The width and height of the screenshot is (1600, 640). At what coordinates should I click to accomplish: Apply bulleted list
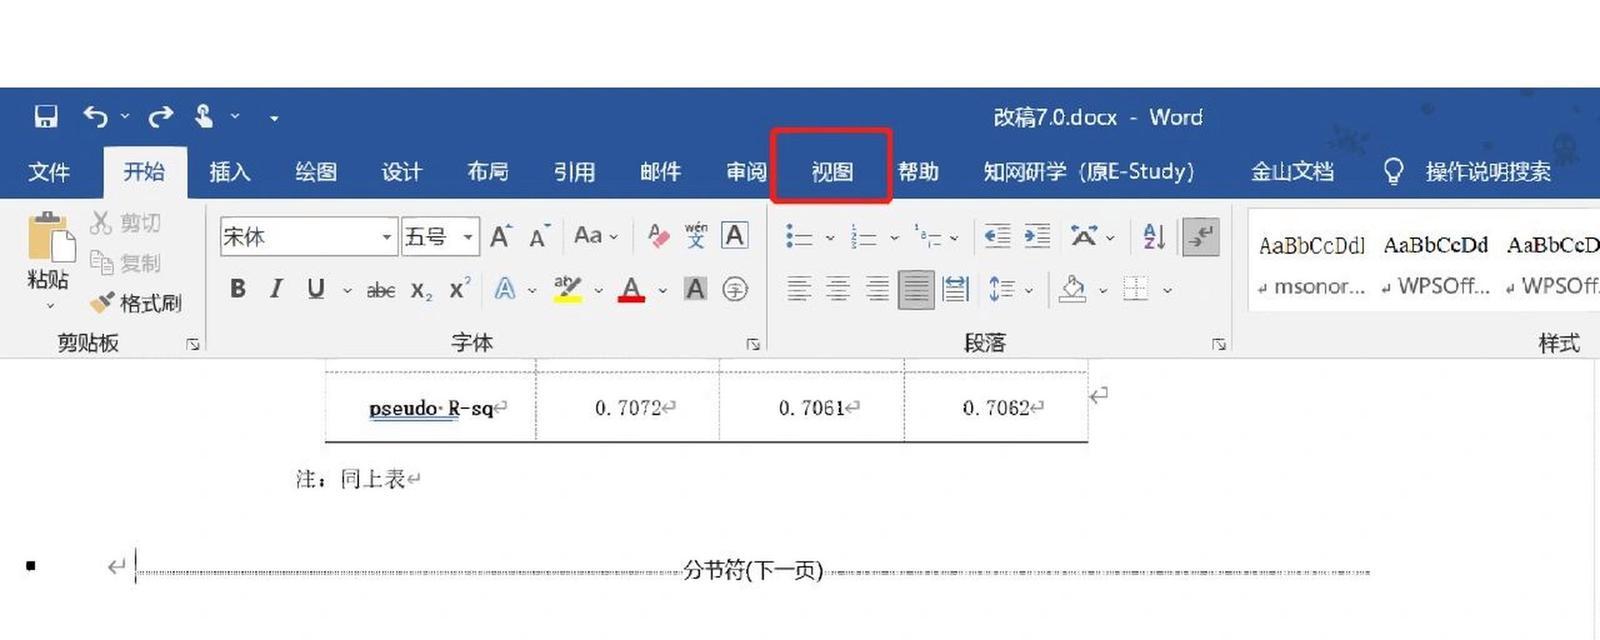pos(798,237)
